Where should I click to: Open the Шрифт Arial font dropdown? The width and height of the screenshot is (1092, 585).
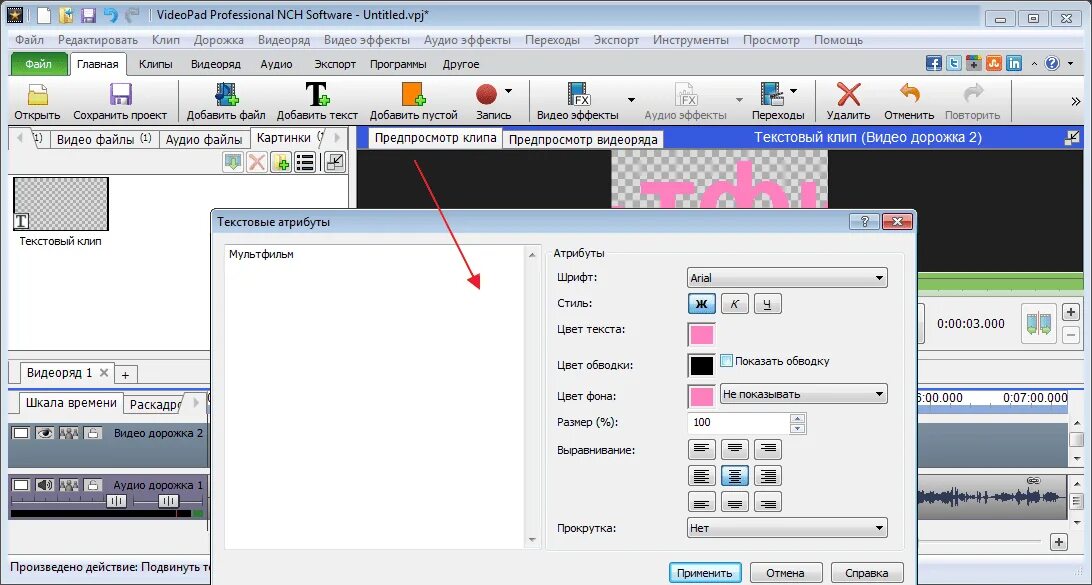click(x=787, y=278)
